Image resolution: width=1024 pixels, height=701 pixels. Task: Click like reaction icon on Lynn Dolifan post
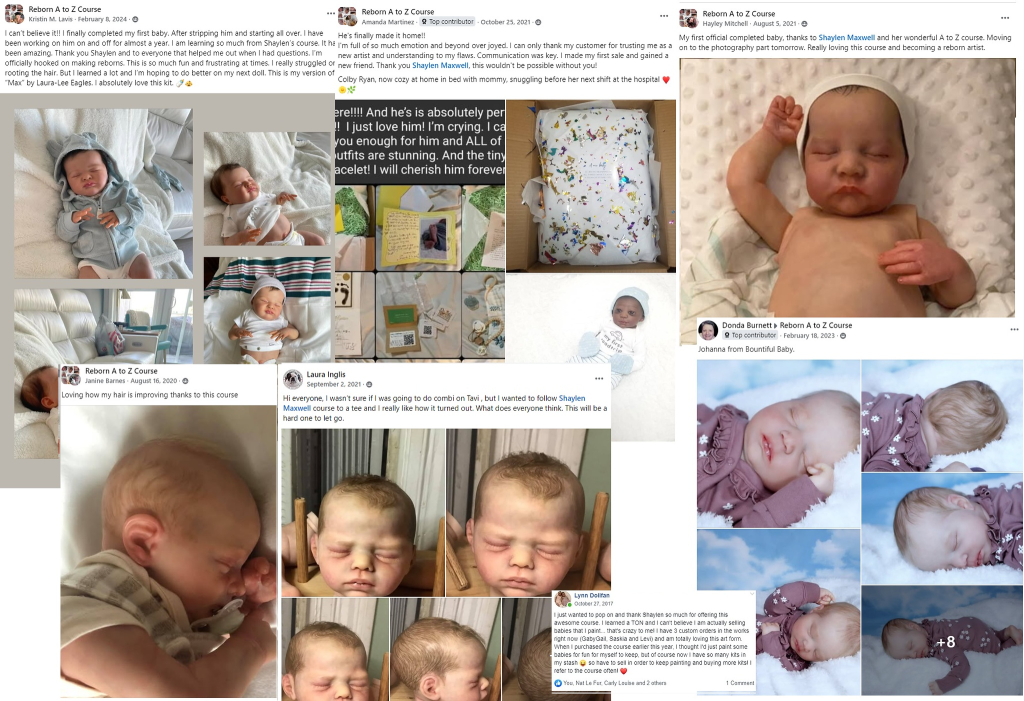[558, 683]
